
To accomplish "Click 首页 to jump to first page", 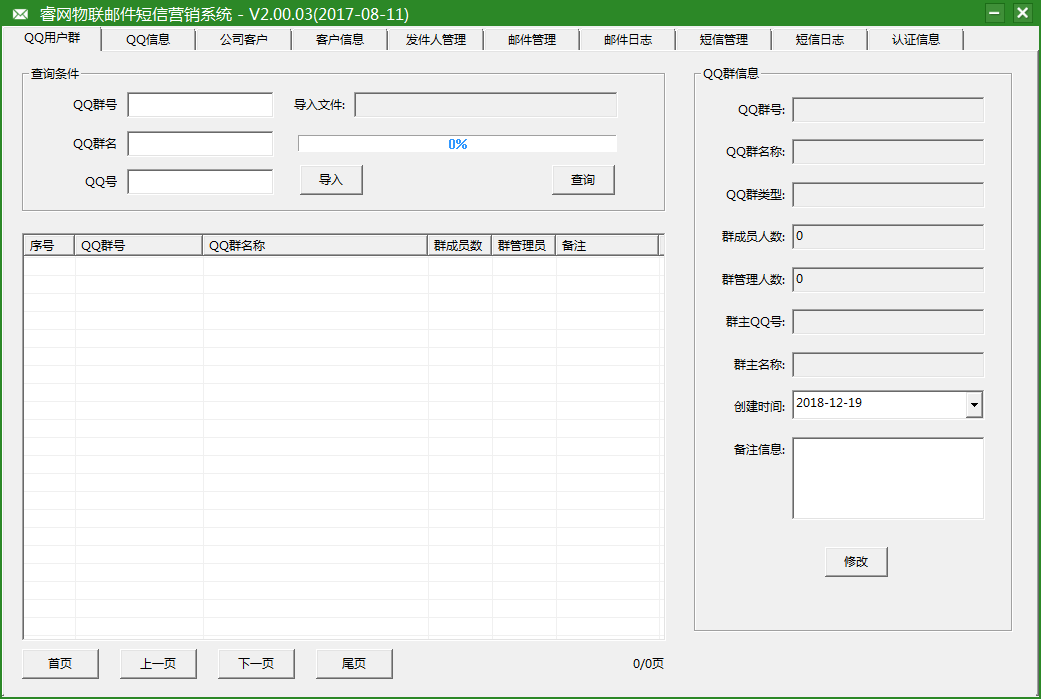I will coord(59,663).
